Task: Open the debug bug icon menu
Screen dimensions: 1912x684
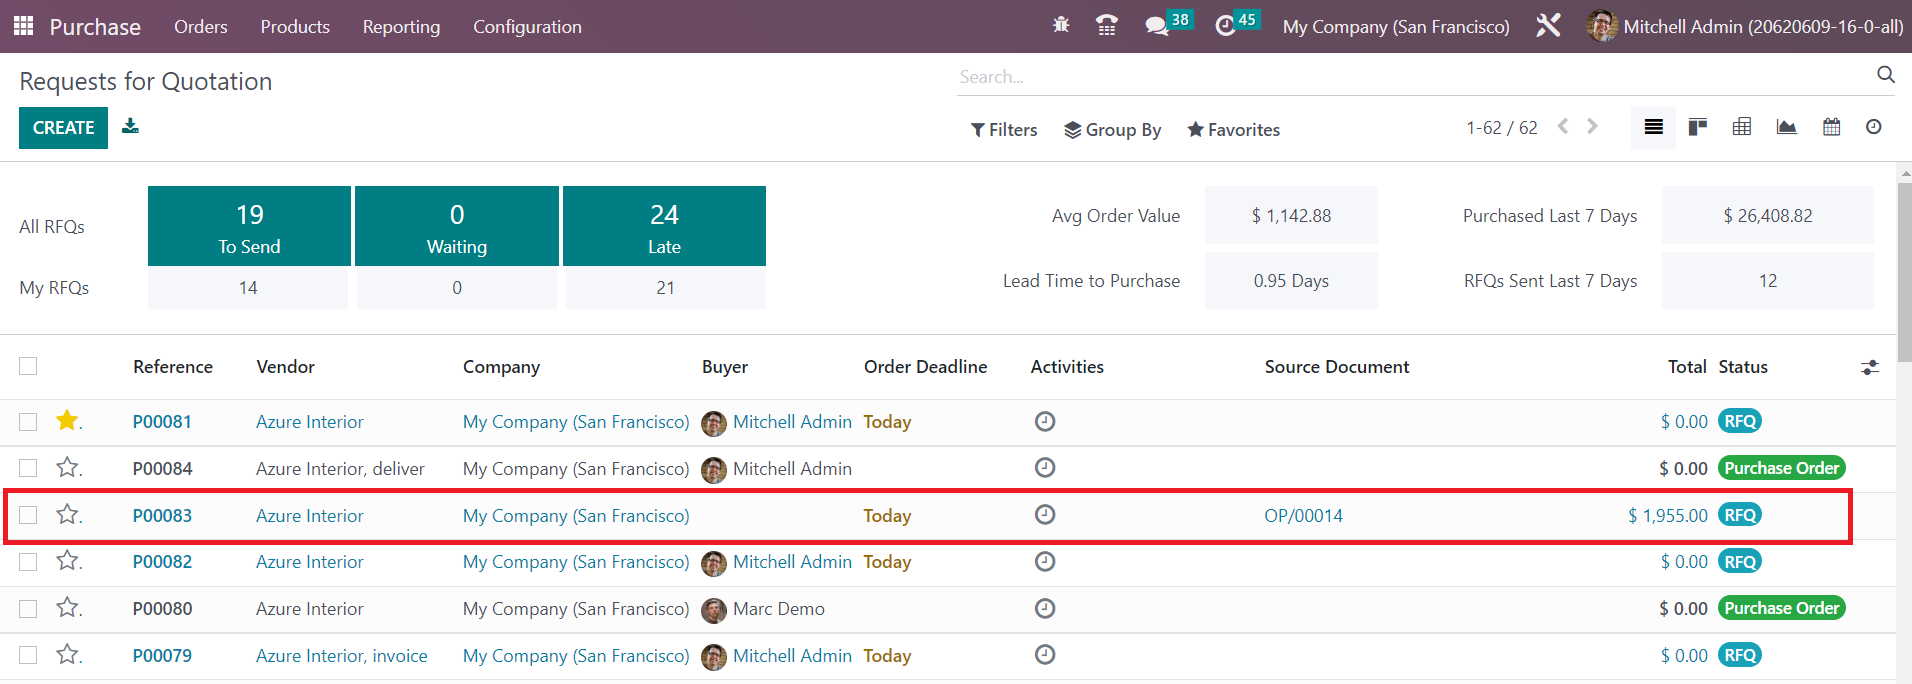Action: 1061,25
